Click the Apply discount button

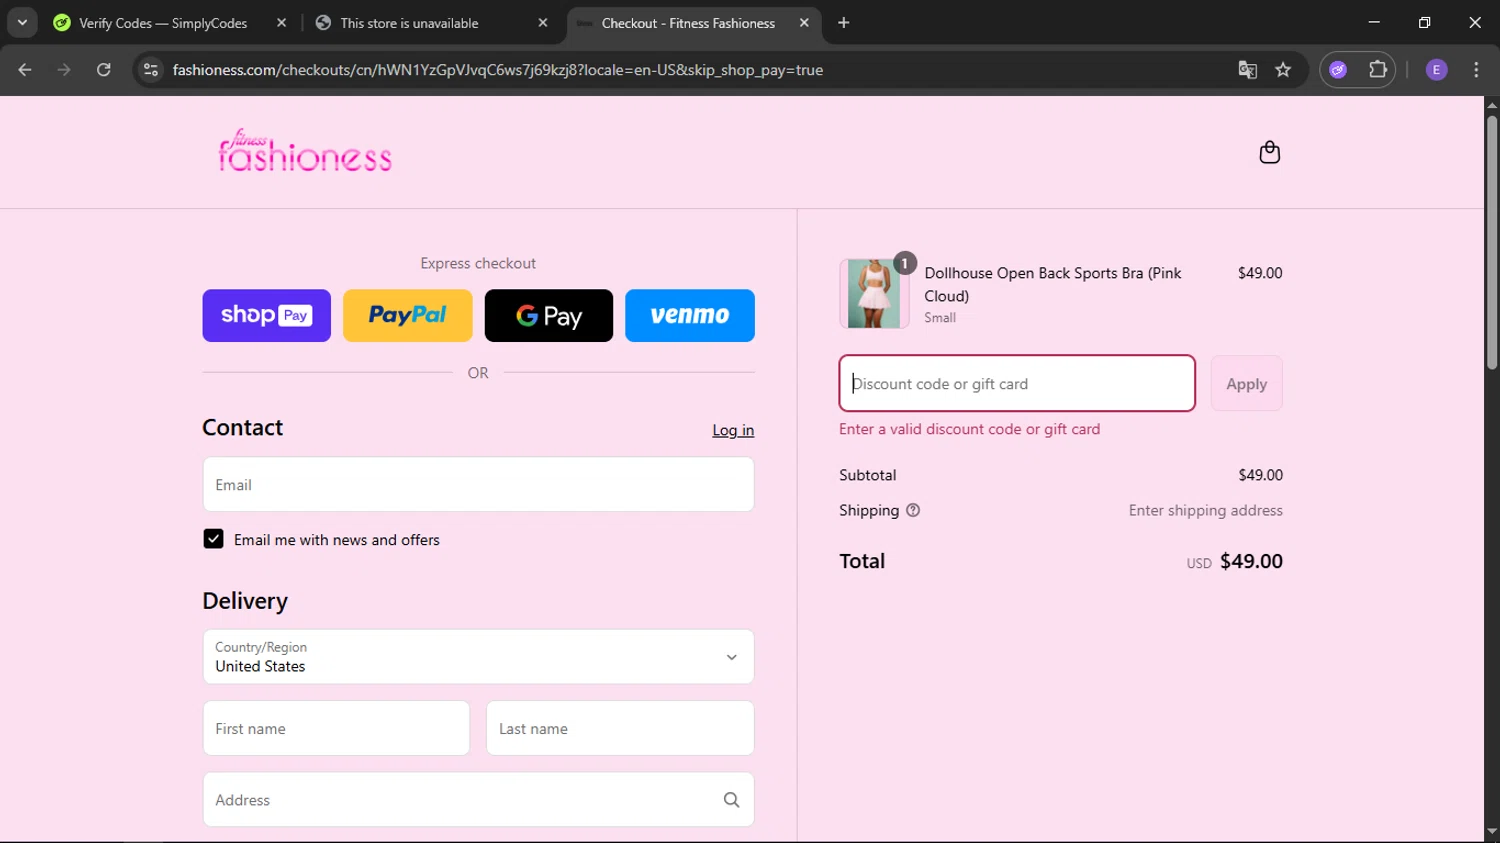pyautogui.click(x=1246, y=384)
